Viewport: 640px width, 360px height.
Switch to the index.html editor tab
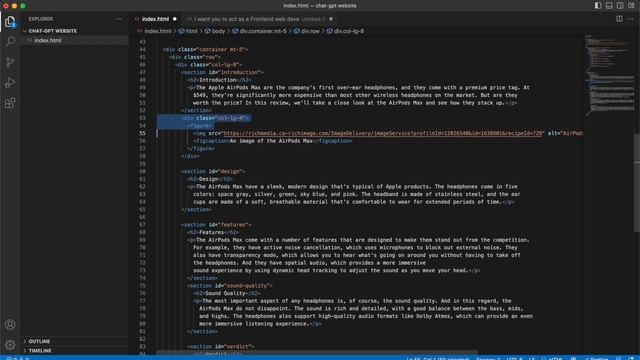(x=155, y=19)
